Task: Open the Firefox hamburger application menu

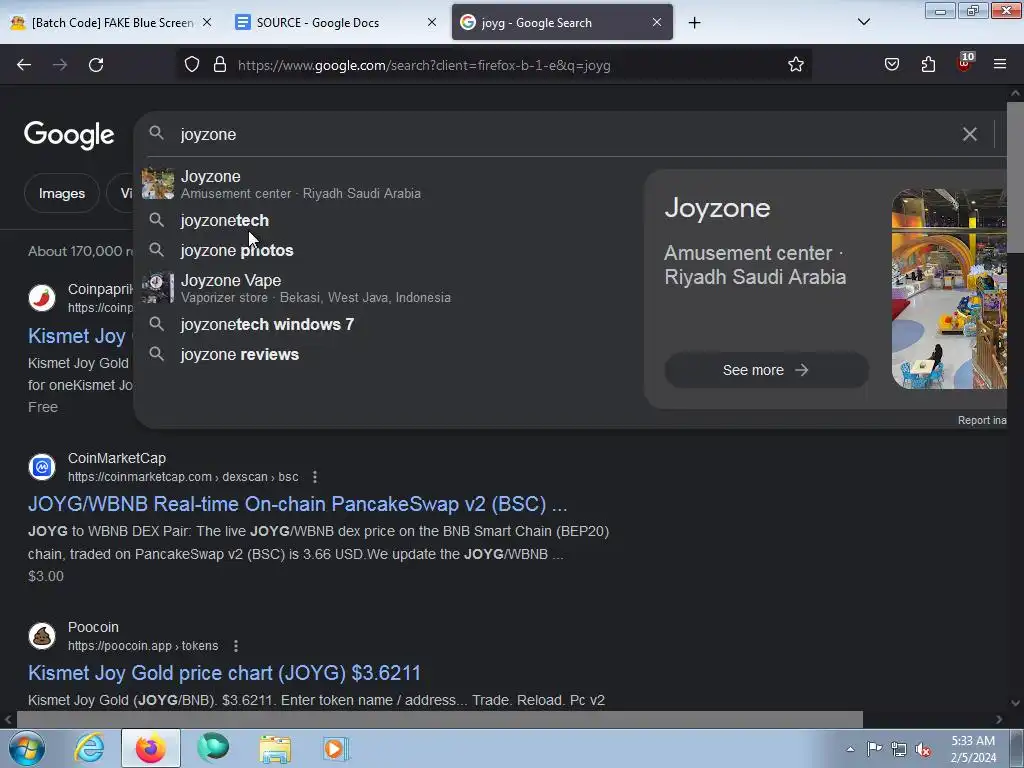Action: 1000,65
